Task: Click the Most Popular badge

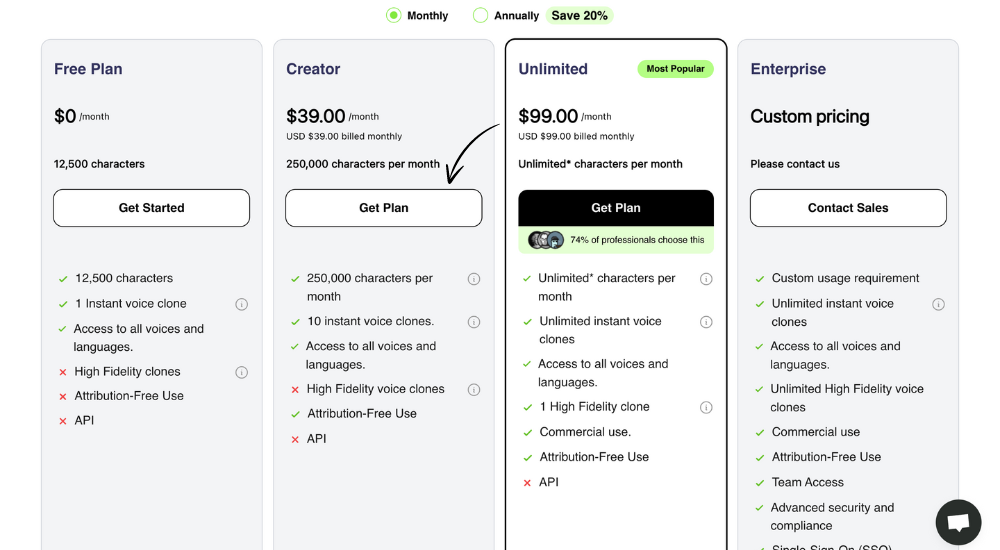Action: 675,69
